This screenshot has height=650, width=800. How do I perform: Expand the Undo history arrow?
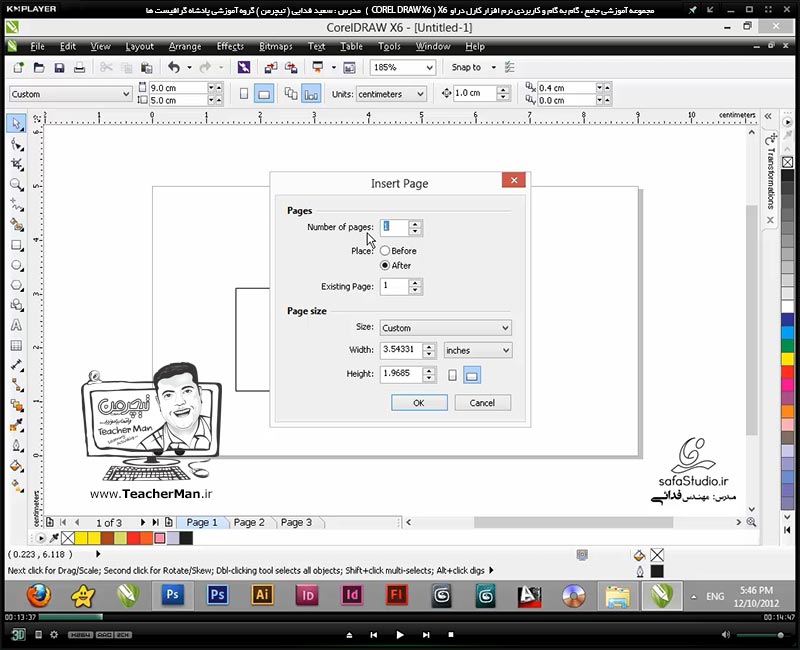click(x=189, y=67)
